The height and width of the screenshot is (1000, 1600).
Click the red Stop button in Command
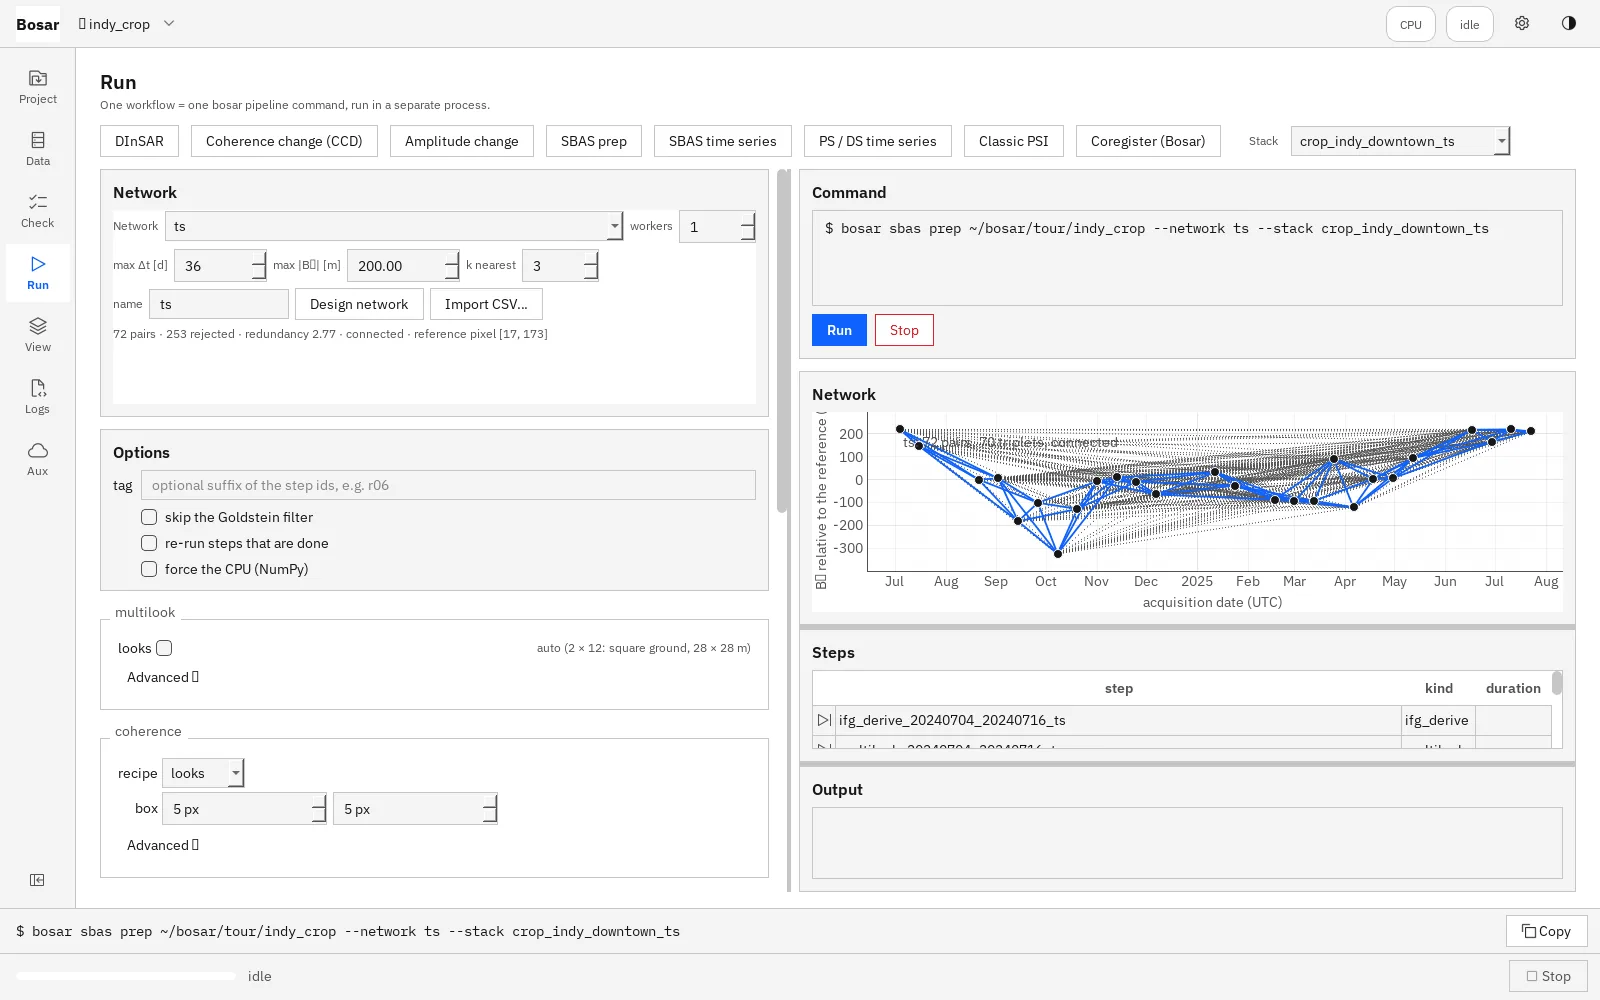[x=904, y=330]
